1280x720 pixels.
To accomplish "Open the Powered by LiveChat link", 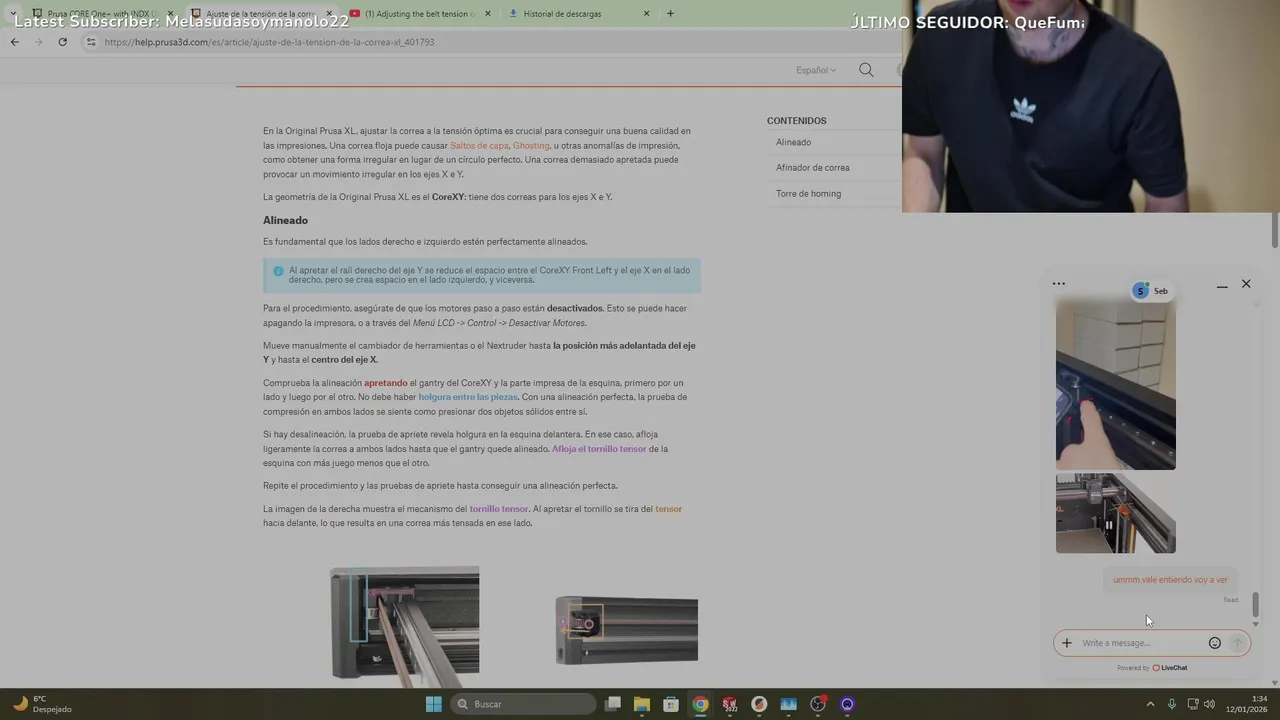I will point(1152,668).
